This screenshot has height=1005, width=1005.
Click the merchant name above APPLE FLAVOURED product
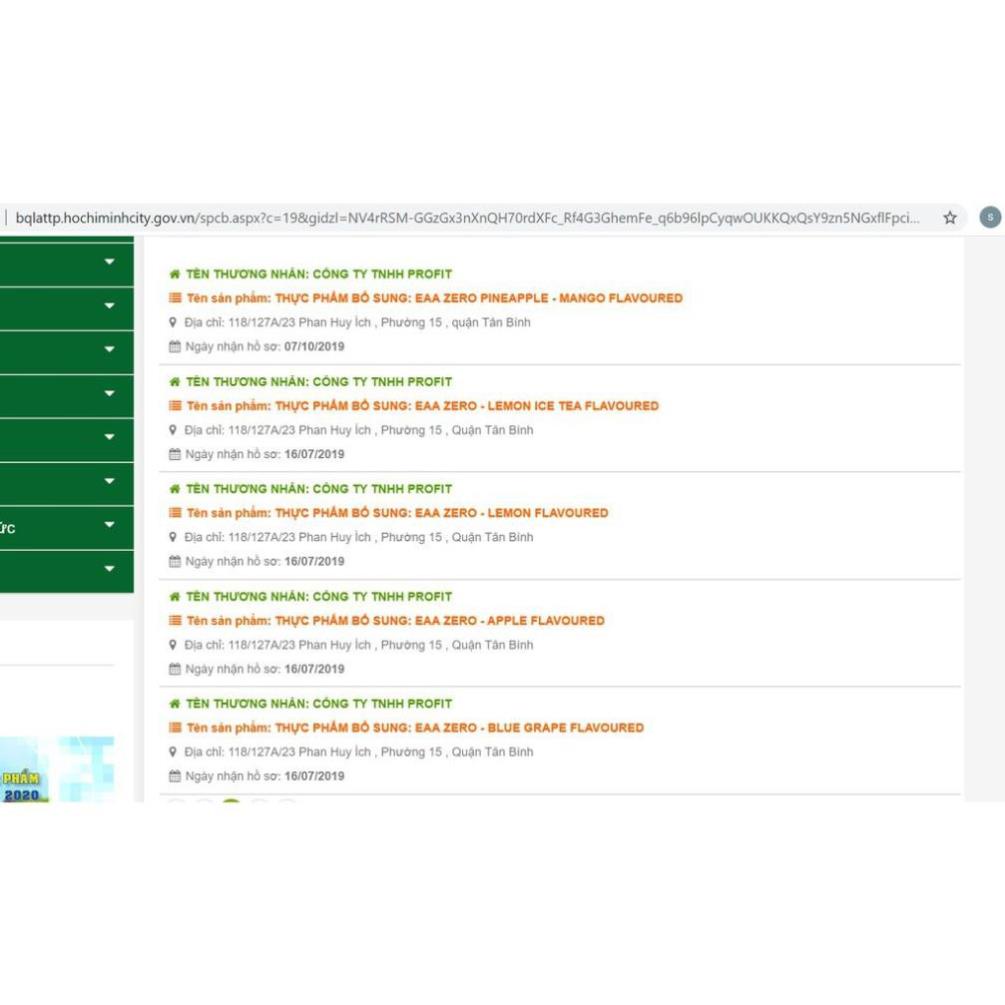[319, 597]
